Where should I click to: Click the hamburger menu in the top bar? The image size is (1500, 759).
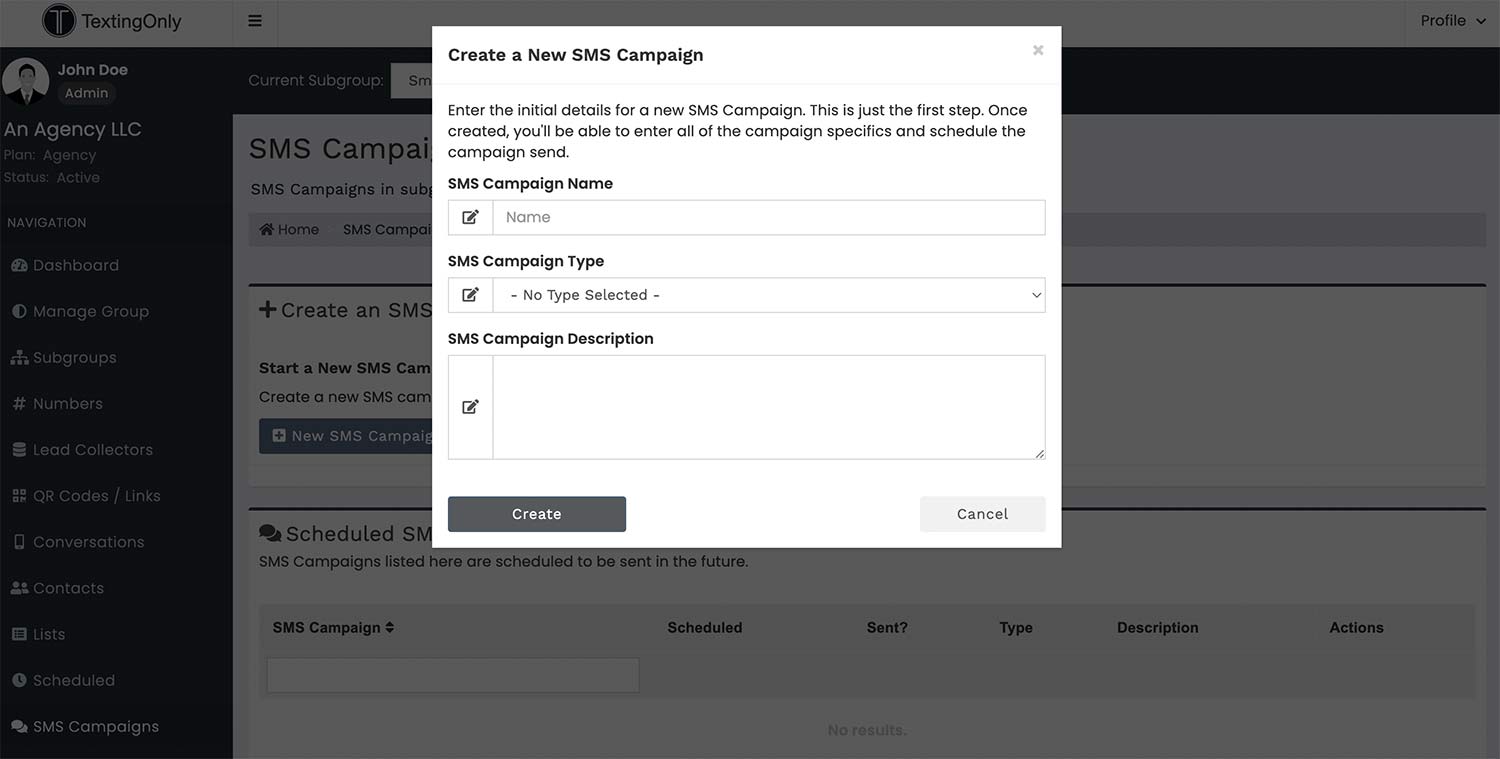[255, 20]
